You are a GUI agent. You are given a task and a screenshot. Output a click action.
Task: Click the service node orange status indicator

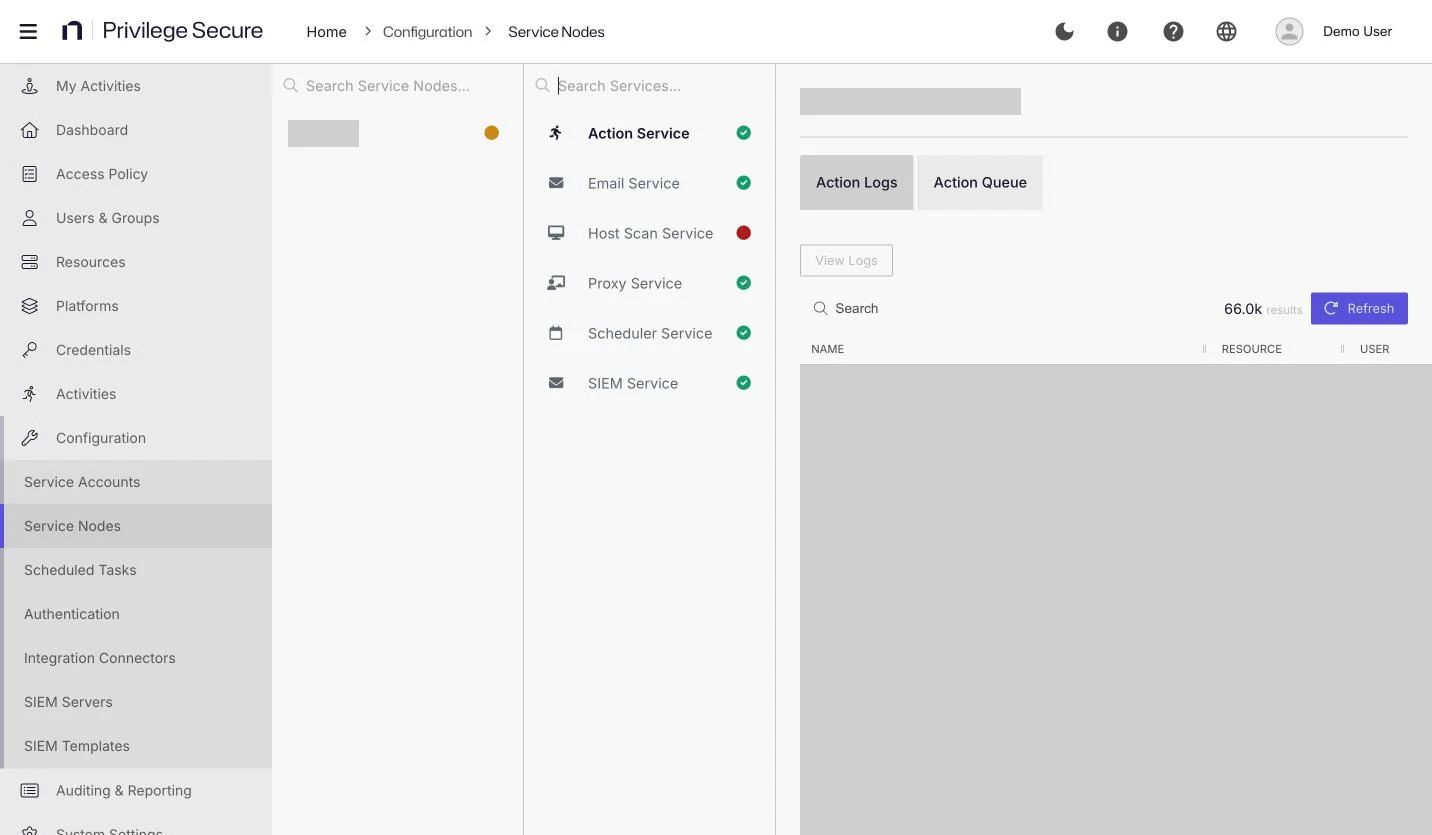pyautogui.click(x=491, y=133)
